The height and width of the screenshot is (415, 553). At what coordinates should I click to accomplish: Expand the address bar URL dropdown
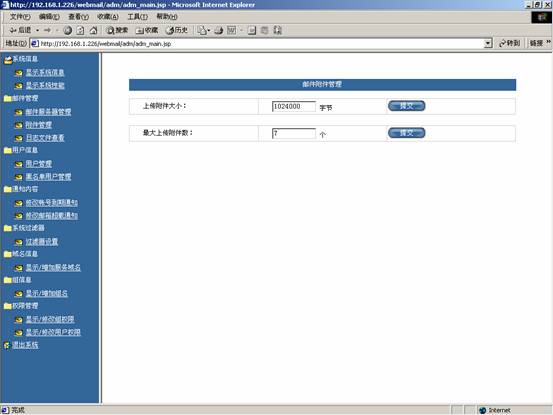[x=488, y=44]
